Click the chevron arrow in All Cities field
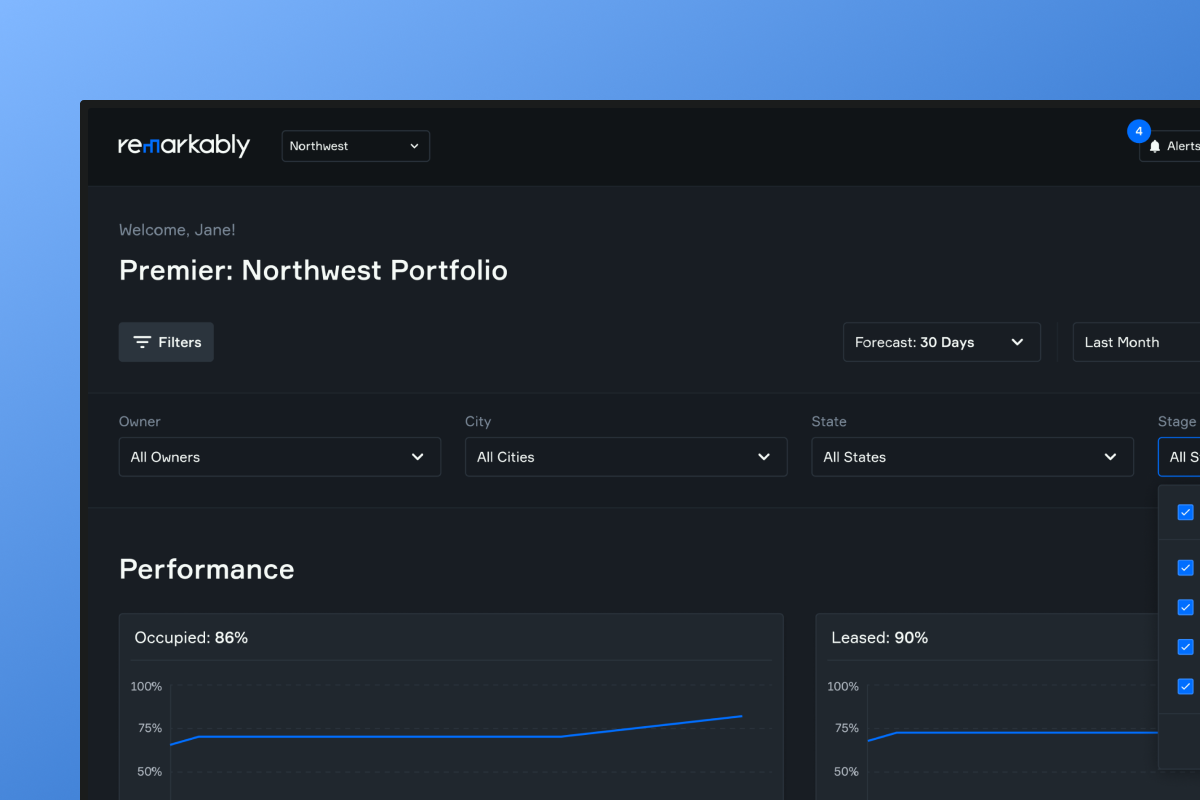This screenshot has height=800, width=1200. pyautogui.click(x=764, y=457)
